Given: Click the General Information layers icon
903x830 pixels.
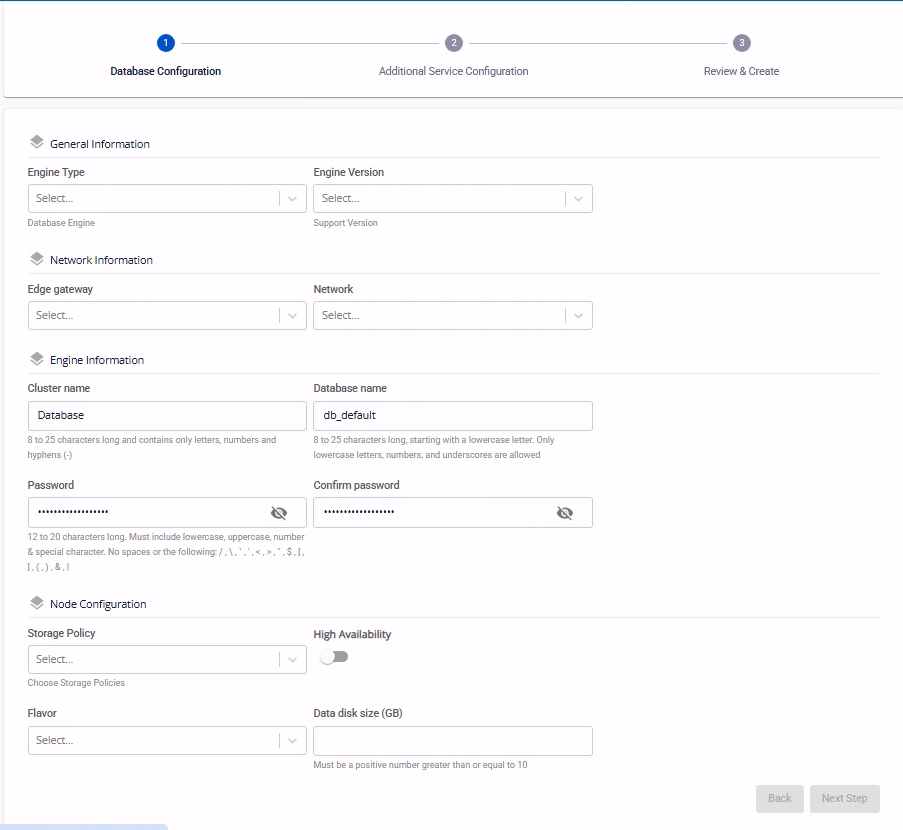Looking at the screenshot, I should [x=37, y=143].
